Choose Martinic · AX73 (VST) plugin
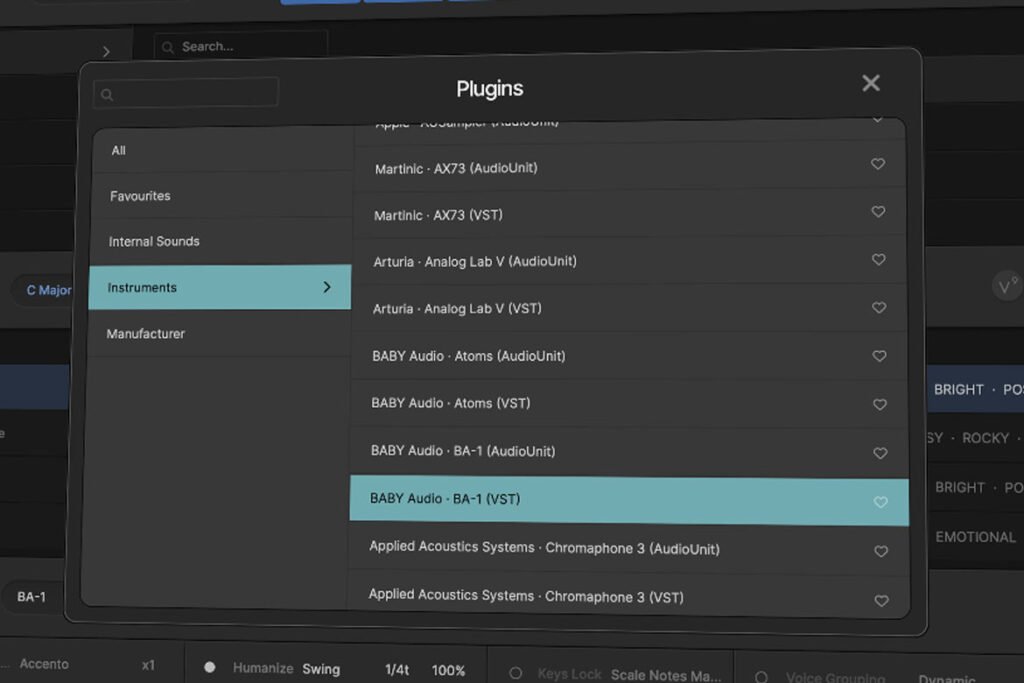This screenshot has height=683, width=1024. click(x=628, y=214)
